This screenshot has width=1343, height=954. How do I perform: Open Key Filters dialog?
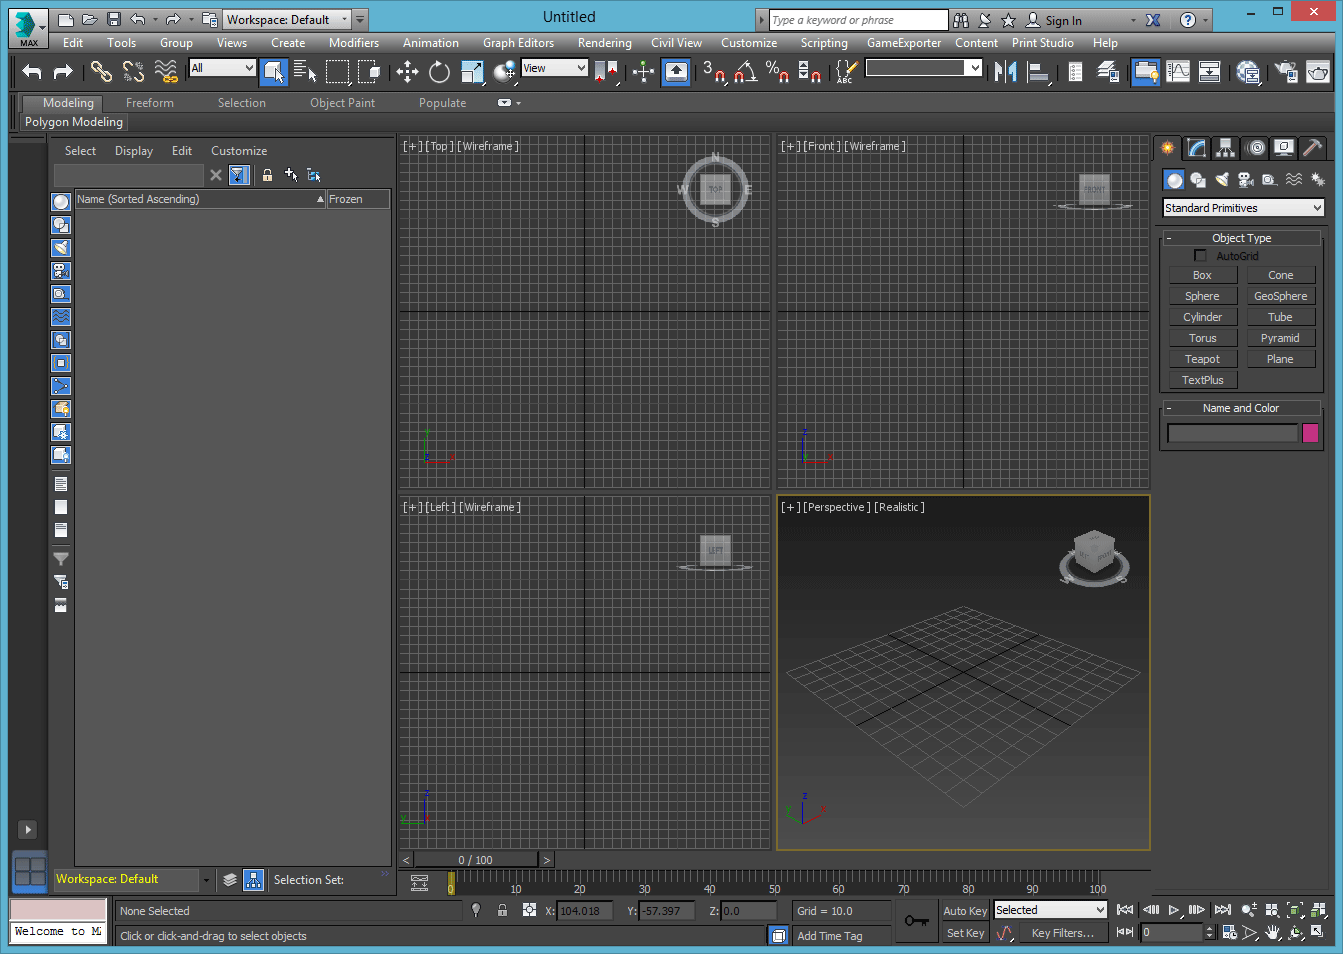coord(1063,933)
